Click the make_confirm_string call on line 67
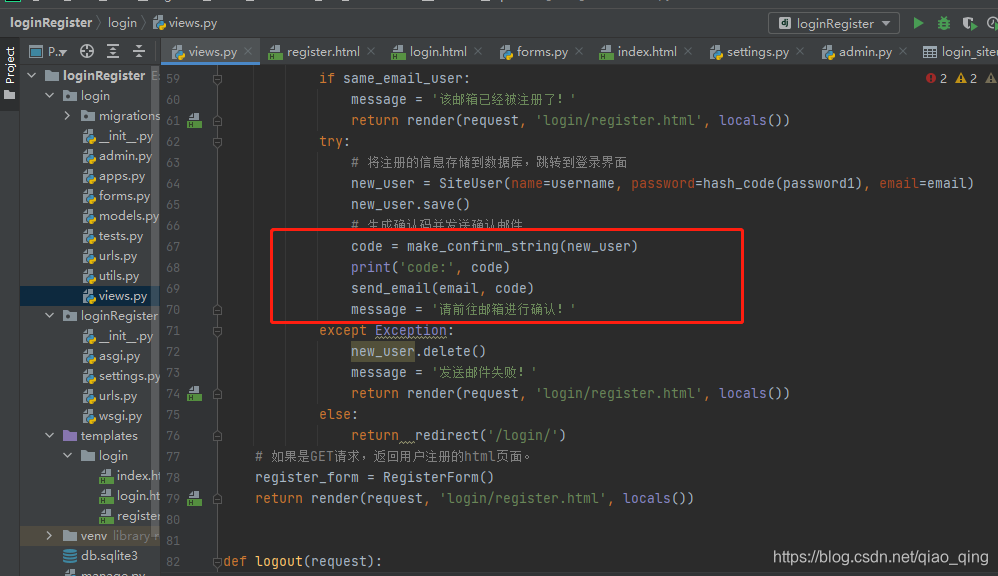 click(482, 246)
